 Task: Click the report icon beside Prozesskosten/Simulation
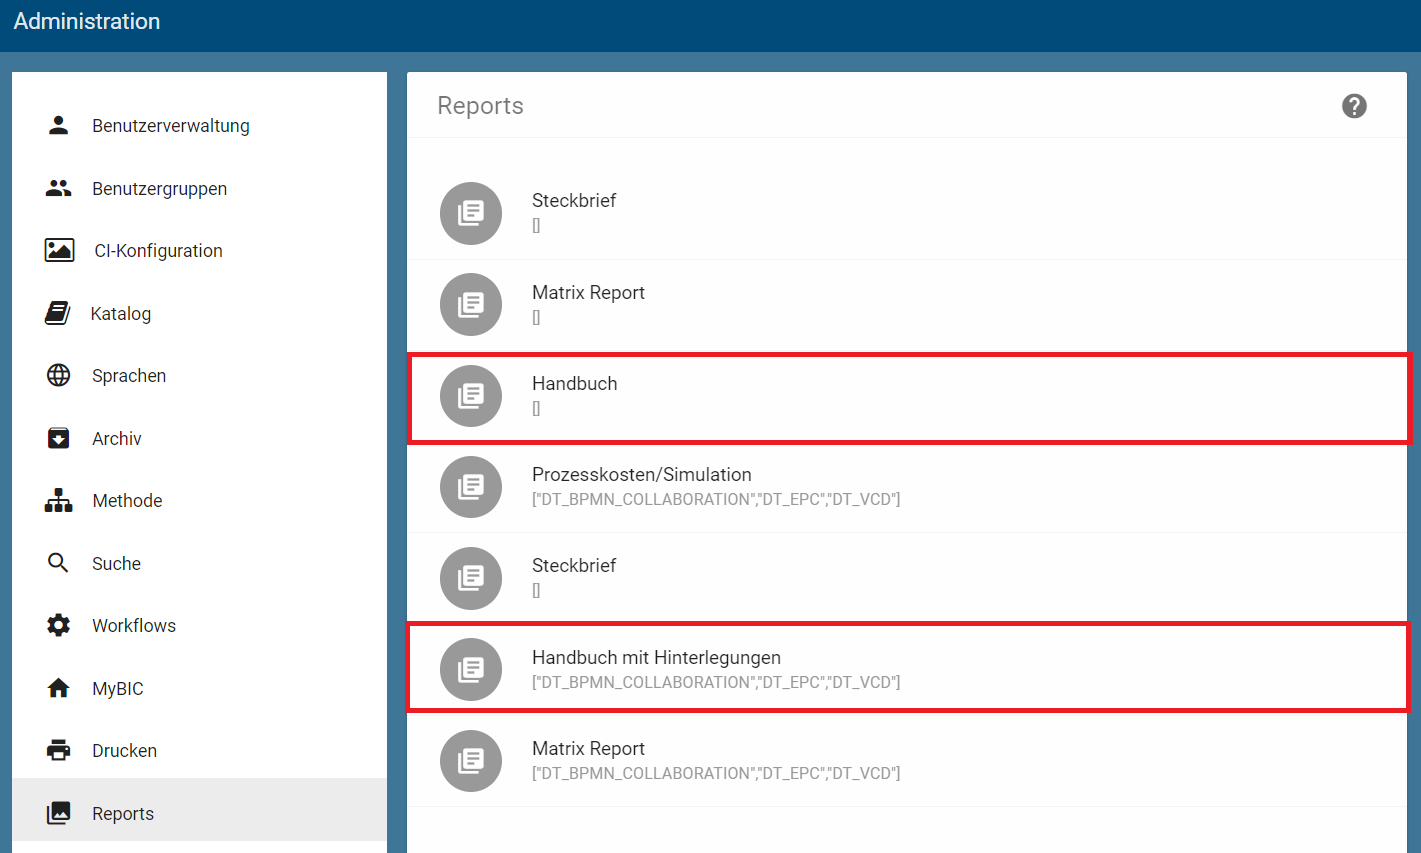click(x=470, y=487)
